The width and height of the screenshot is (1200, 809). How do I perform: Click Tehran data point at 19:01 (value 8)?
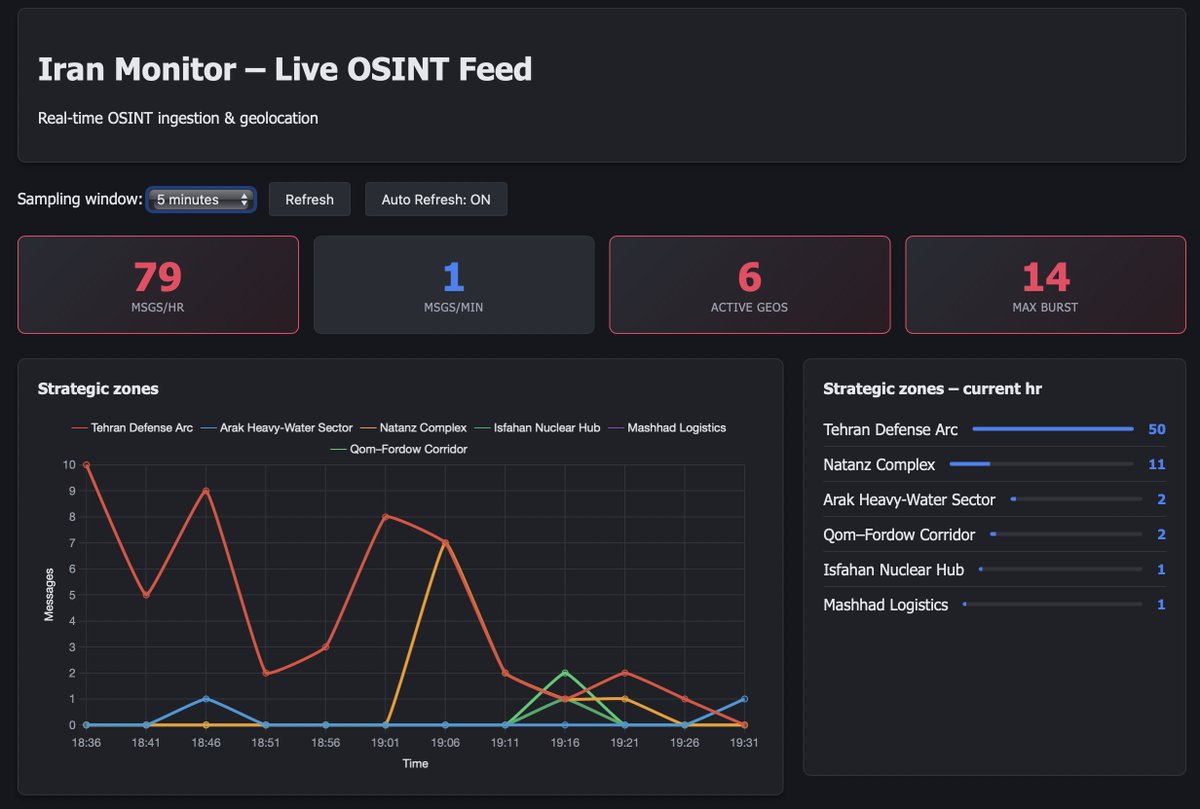pos(386,517)
